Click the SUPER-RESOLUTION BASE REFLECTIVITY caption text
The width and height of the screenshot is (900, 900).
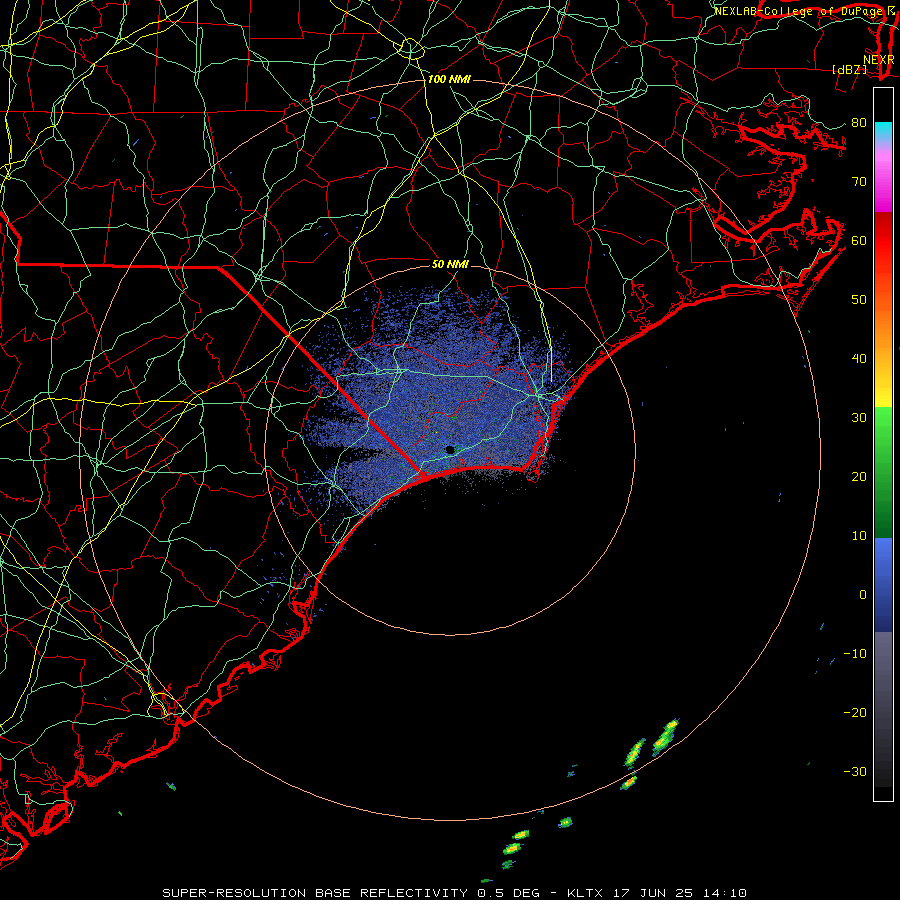315,893
